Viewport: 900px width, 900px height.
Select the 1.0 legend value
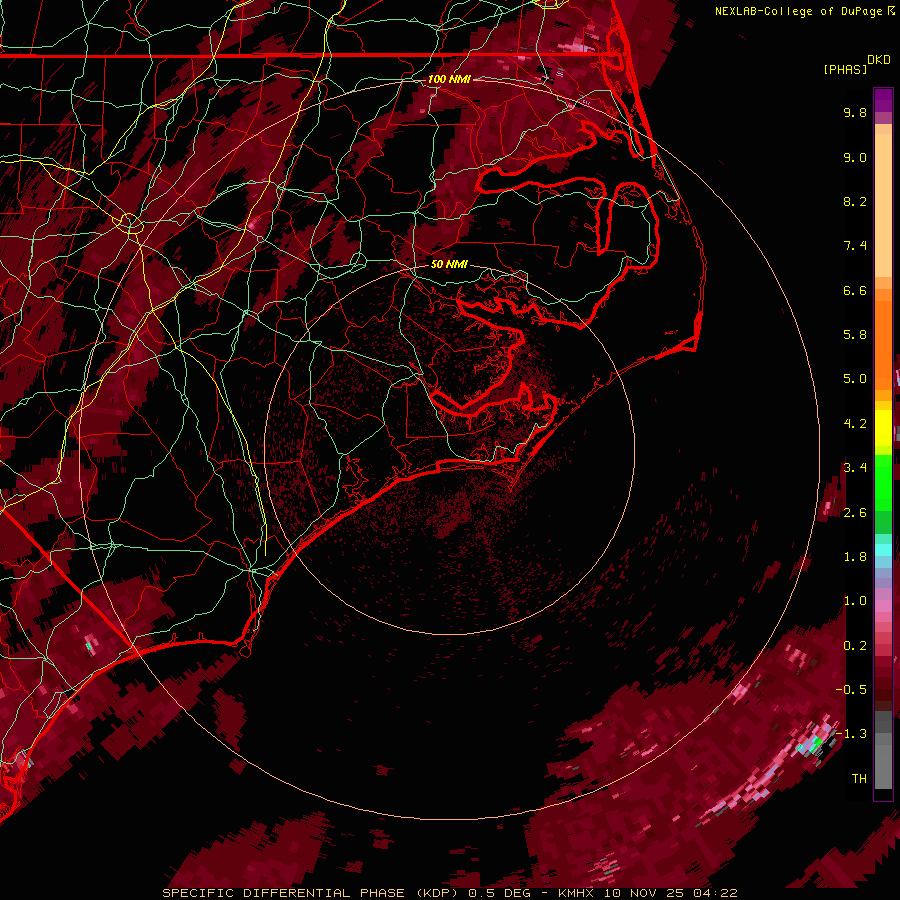855,601
